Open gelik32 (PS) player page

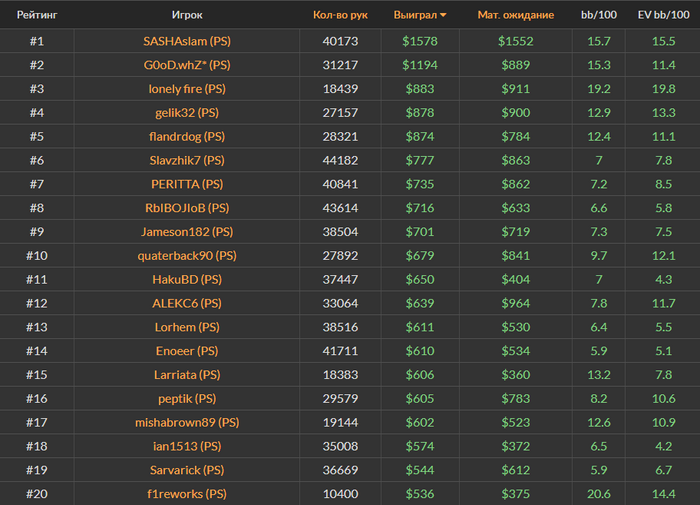[187, 113]
